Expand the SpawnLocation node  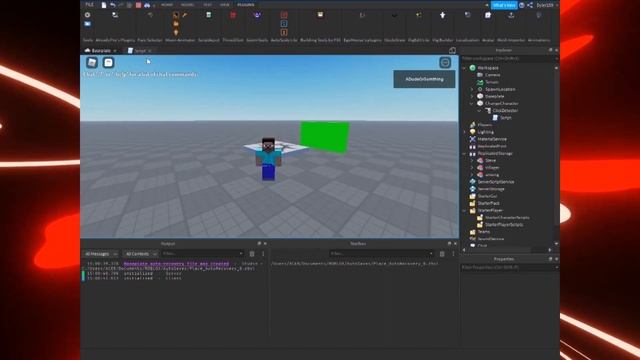click(x=472, y=89)
